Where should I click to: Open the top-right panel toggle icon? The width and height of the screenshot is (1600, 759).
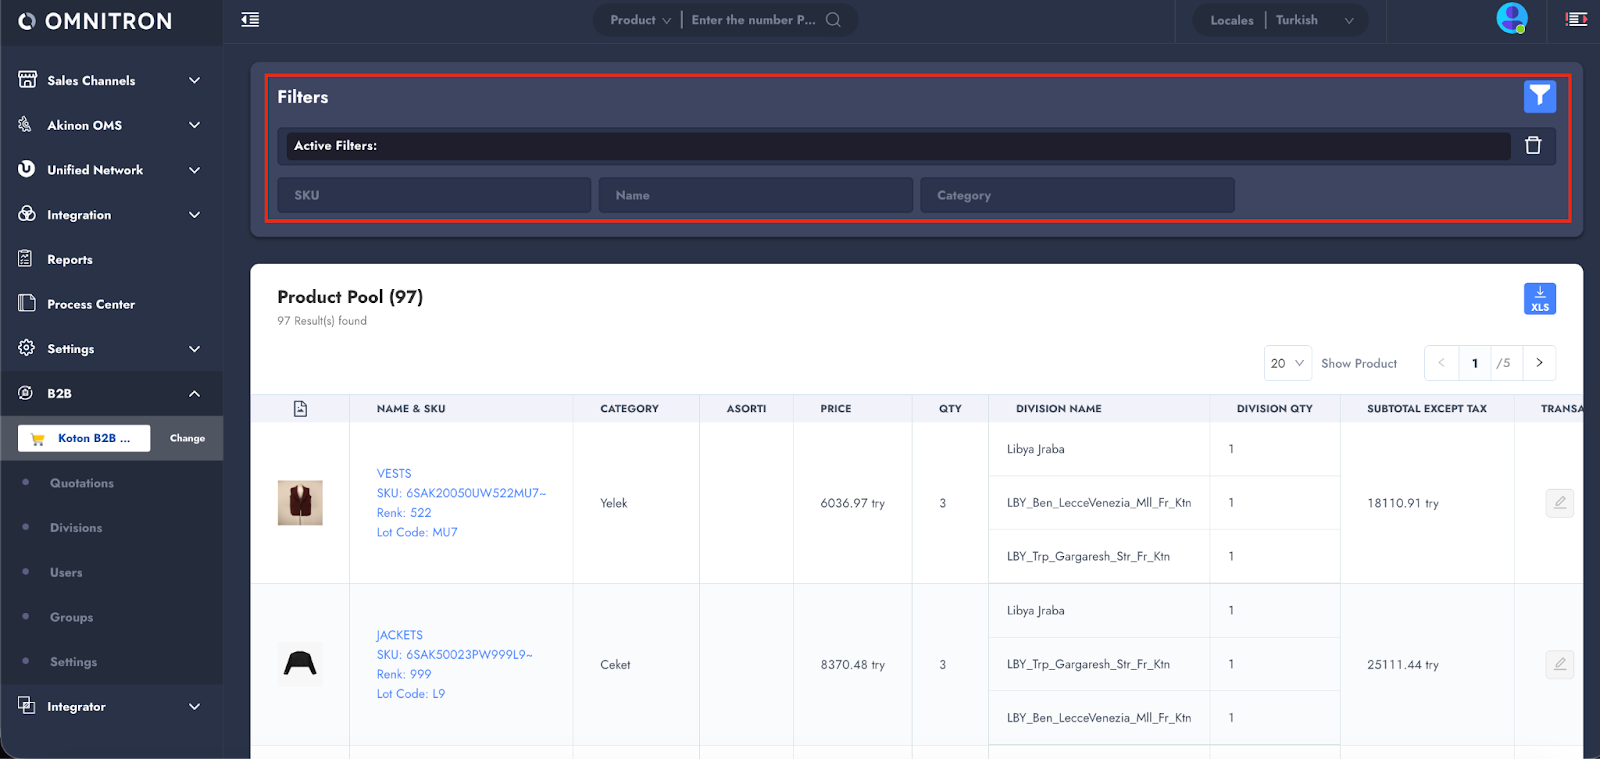point(1576,20)
